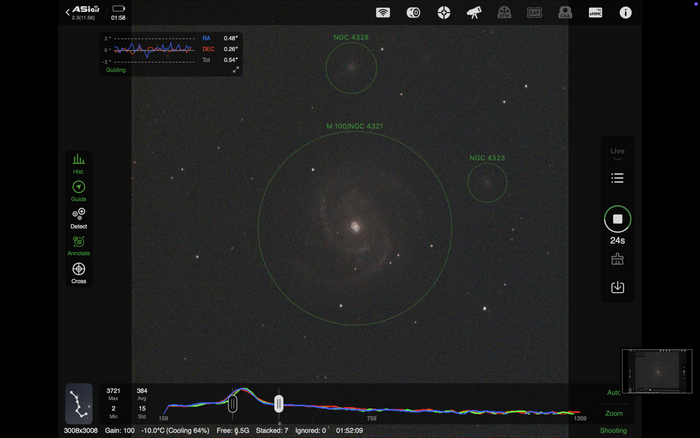Open the Wi-Fi settings icon
700x438 pixels.
[x=382, y=13]
